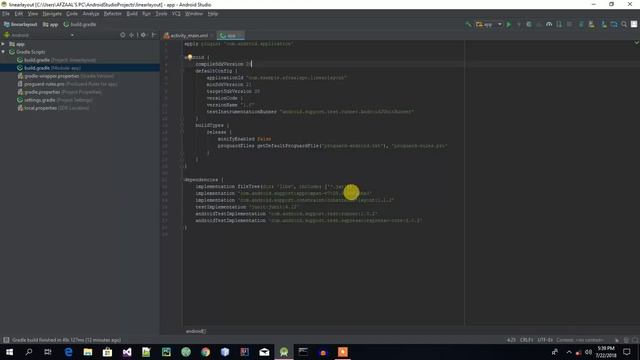Click the yellow lightbulb quick-fix icon
The height and width of the screenshot is (360, 640).
[190, 57]
